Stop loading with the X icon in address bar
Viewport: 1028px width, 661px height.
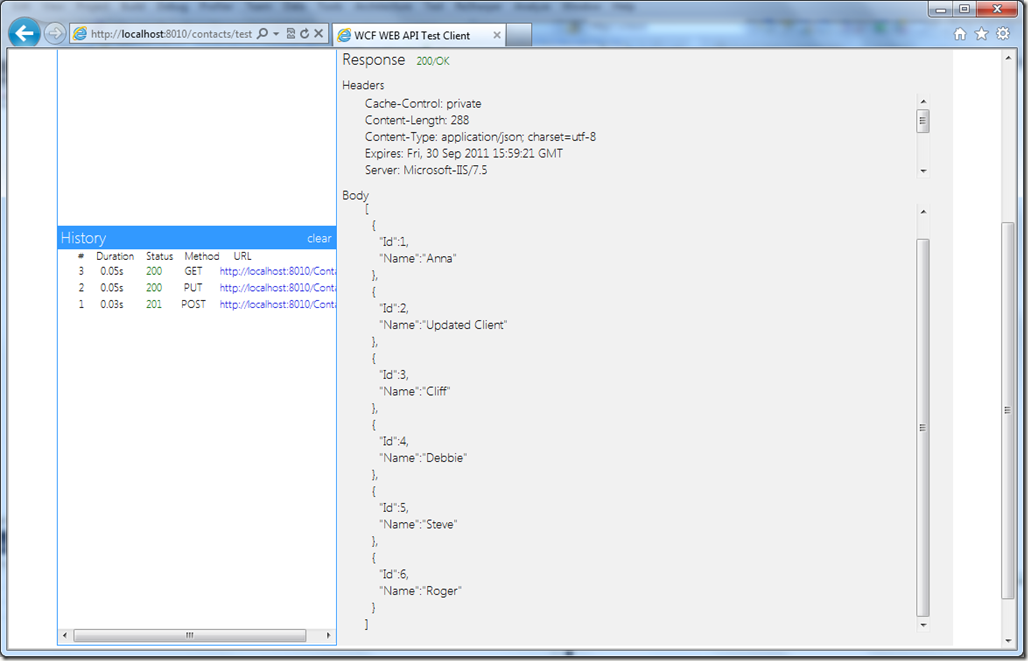pos(319,33)
